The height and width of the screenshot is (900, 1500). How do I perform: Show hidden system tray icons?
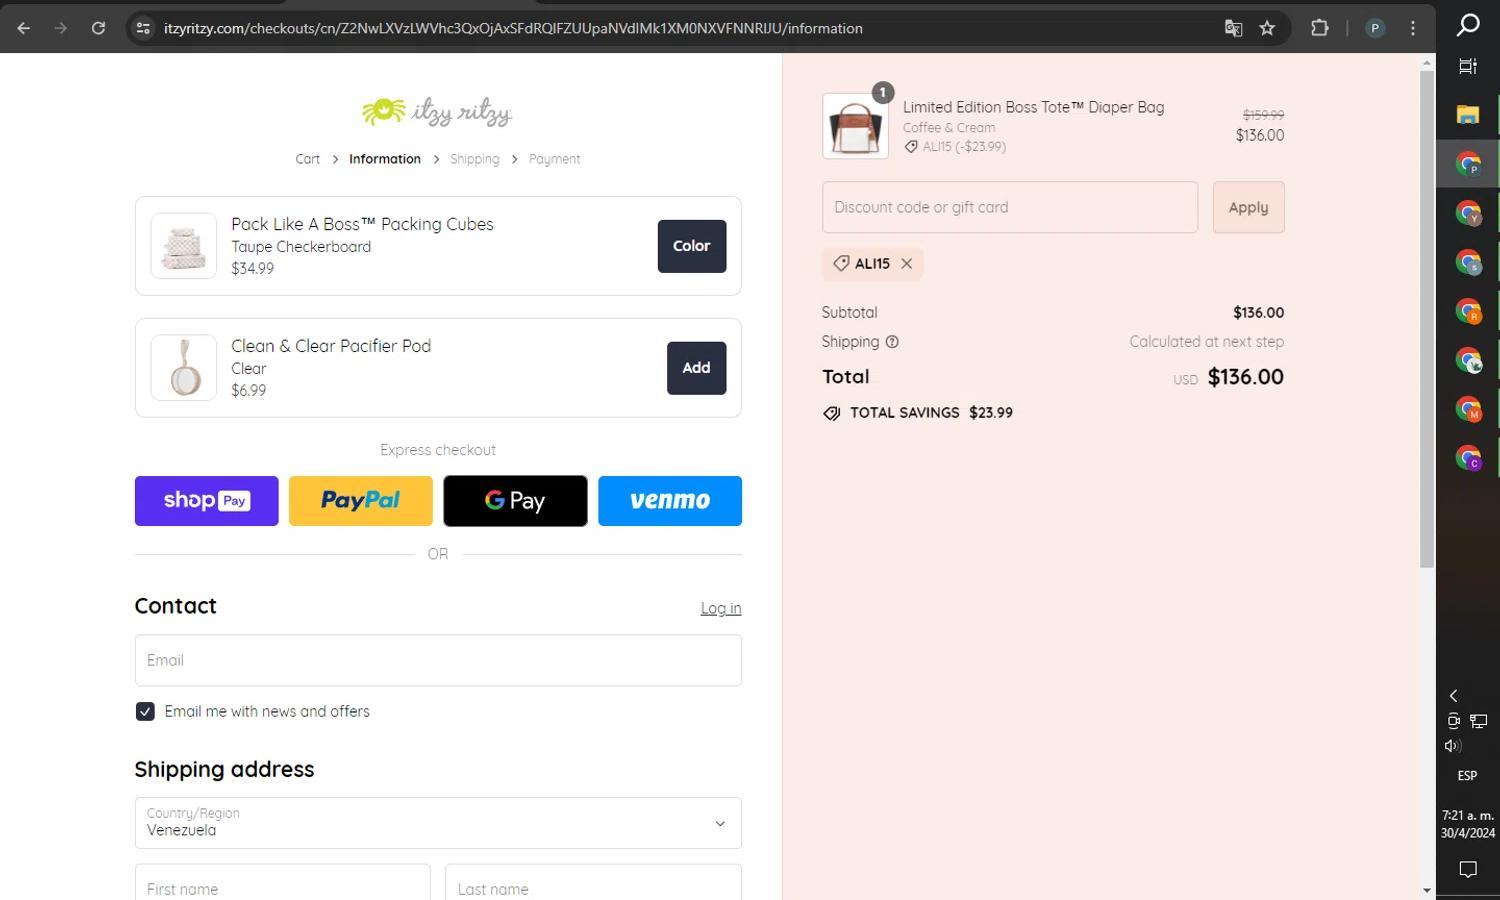tap(1454, 696)
